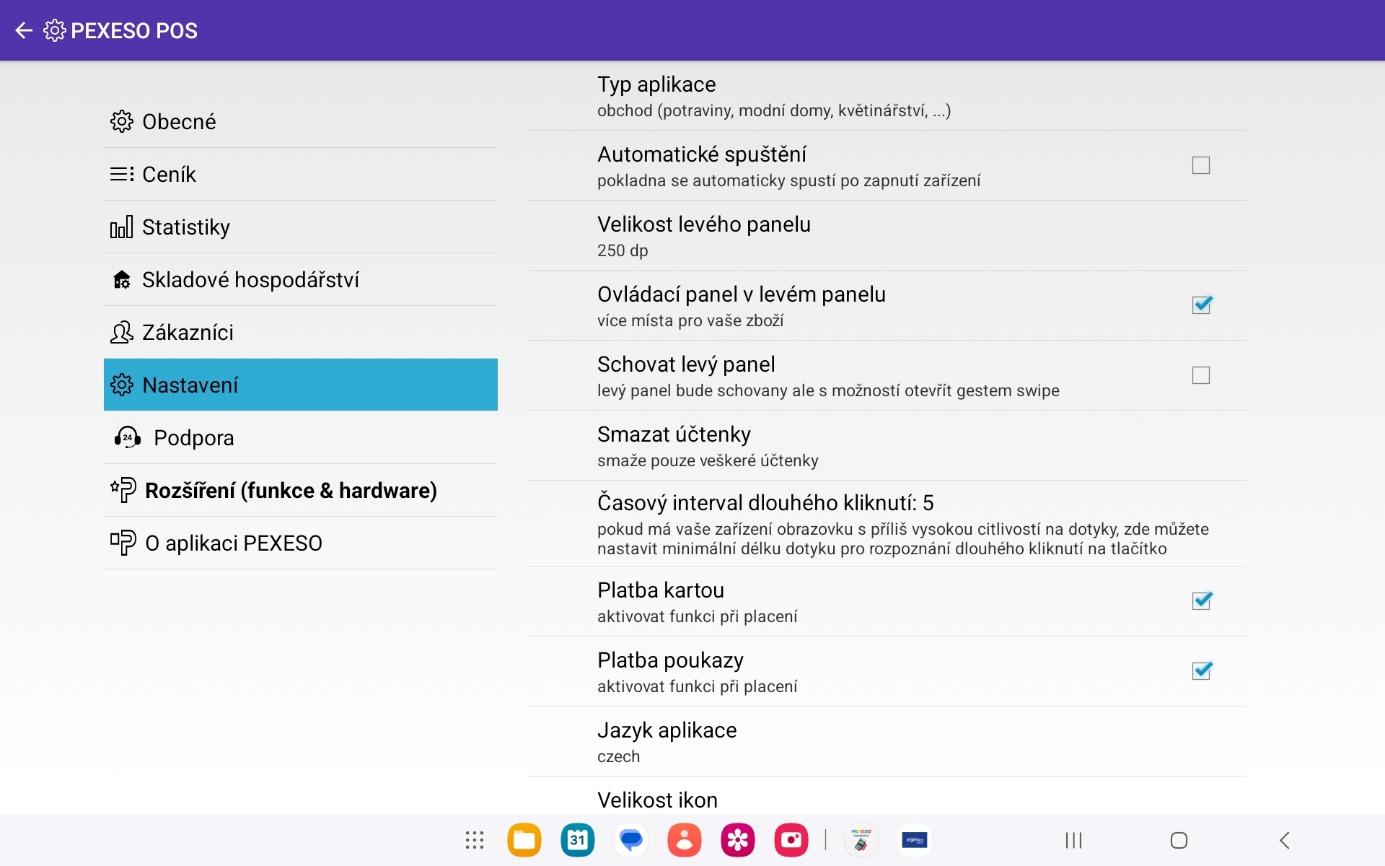Check the Schovat levý panel box
Image resolution: width=1385 pixels, height=866 pixels.
(x=1201, y=375)
